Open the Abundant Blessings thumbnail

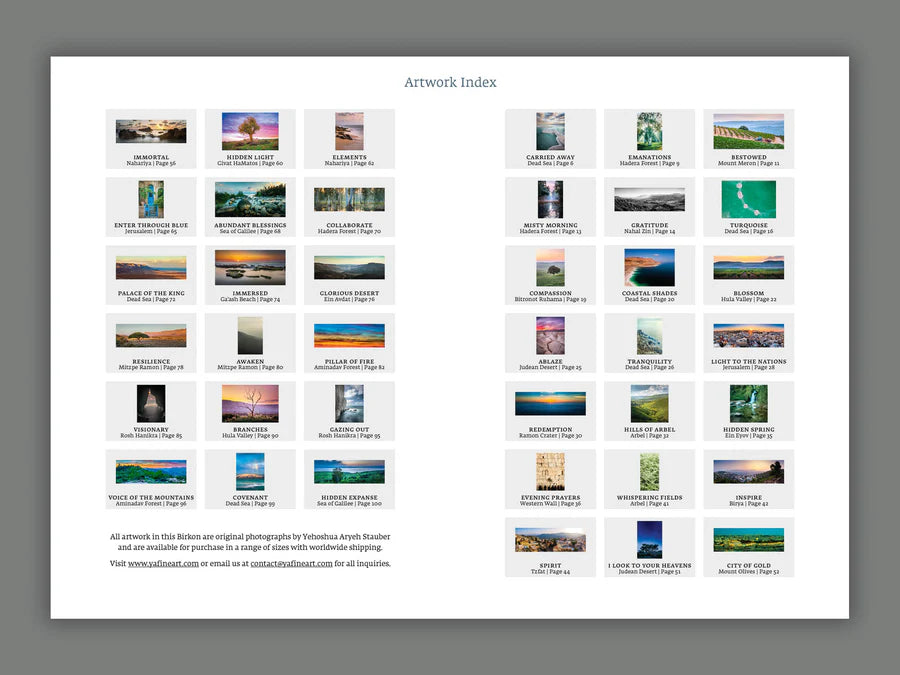250,200
